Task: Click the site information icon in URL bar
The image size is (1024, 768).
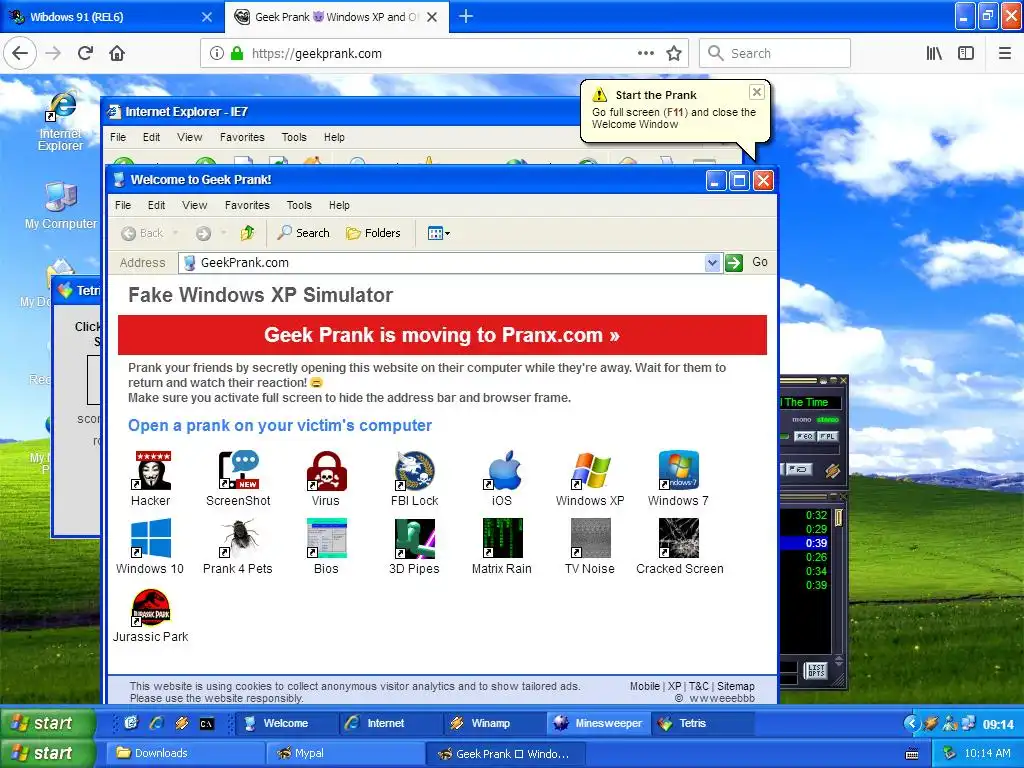Action: (216, 54)
